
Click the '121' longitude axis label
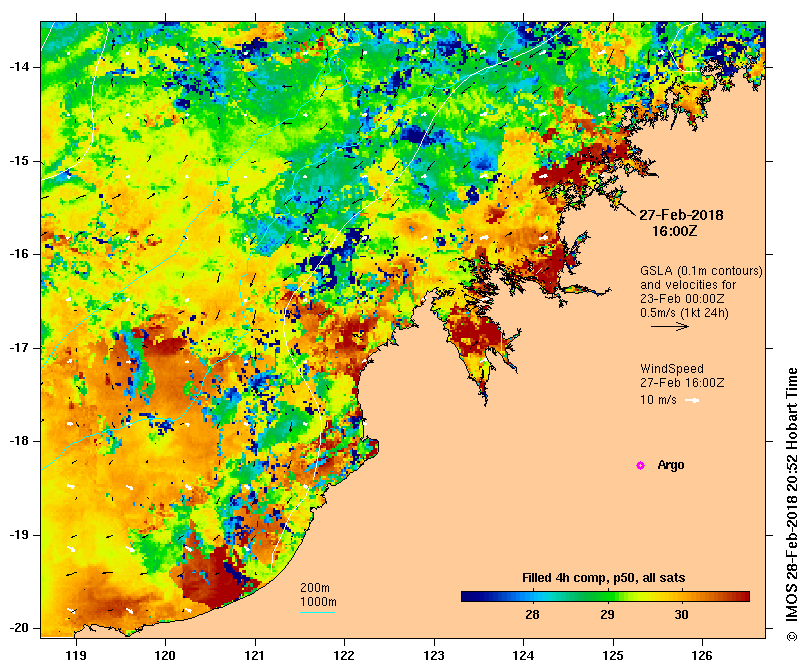pos(255,655)
